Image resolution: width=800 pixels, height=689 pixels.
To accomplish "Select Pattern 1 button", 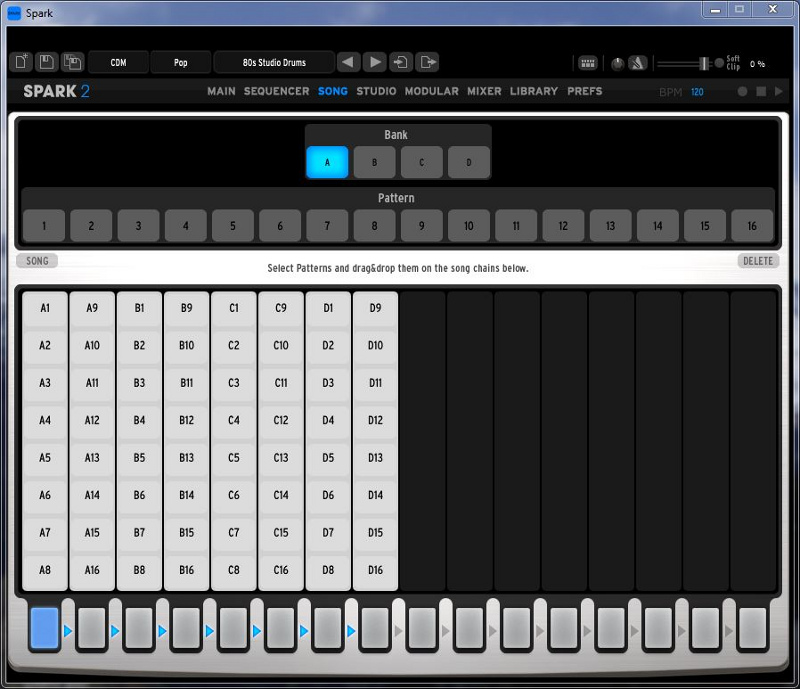I will pos(44,226).
